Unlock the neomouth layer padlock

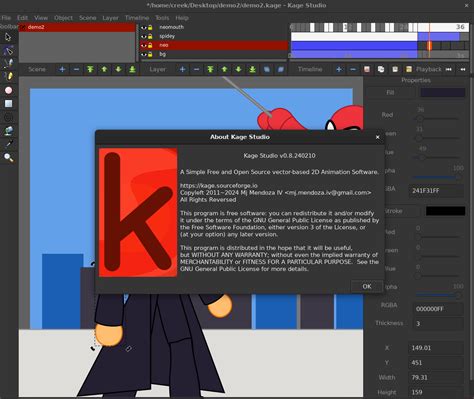pos(150,27)
